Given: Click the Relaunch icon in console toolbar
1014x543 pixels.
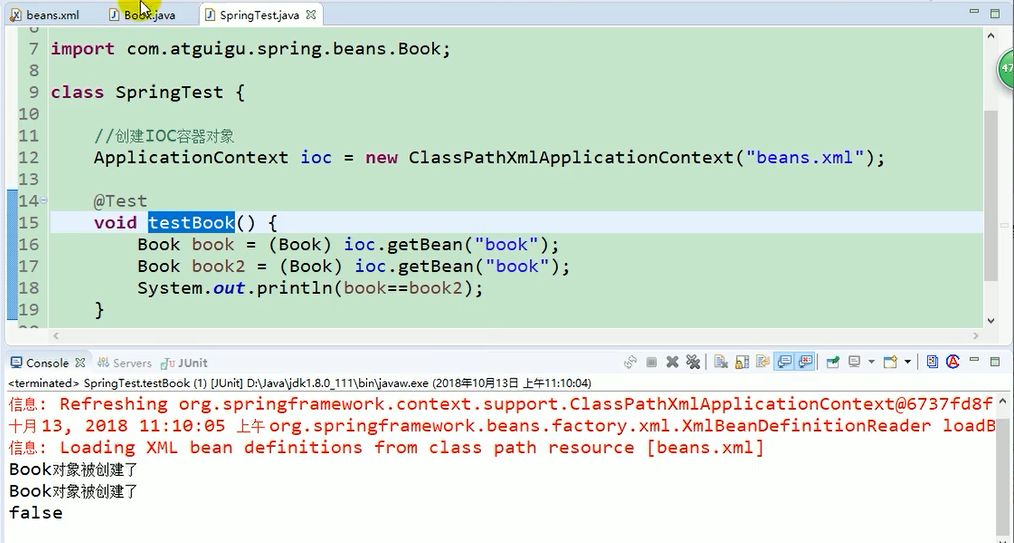Looking at the screenshot, I should 631,362.
